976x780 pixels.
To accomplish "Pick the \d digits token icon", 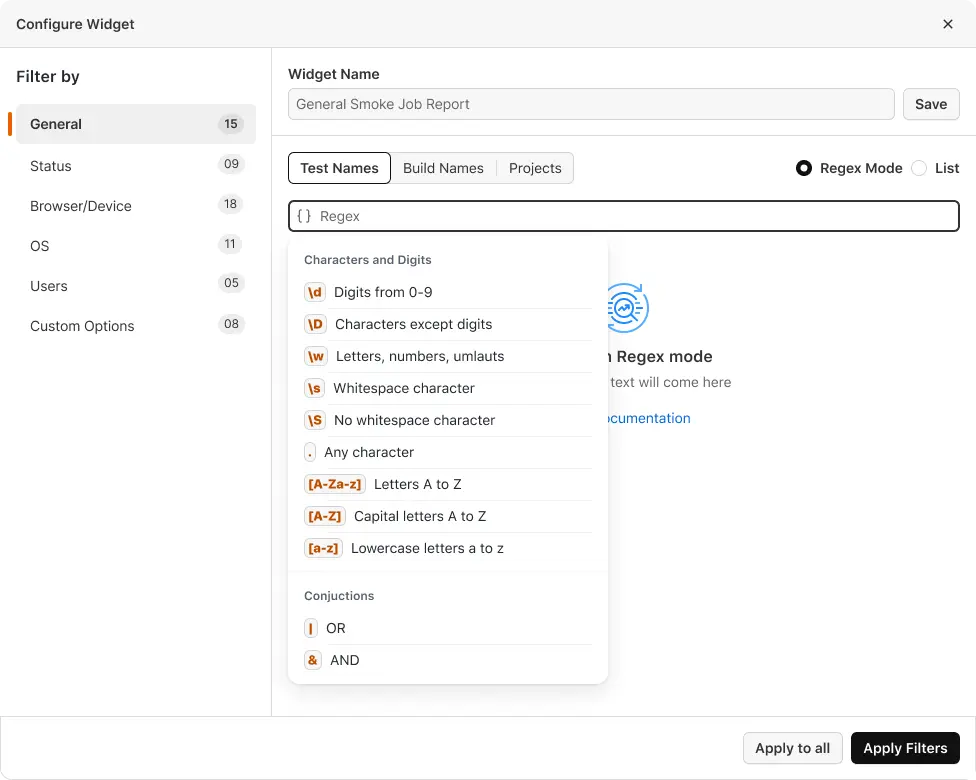I will coord(315,292).
